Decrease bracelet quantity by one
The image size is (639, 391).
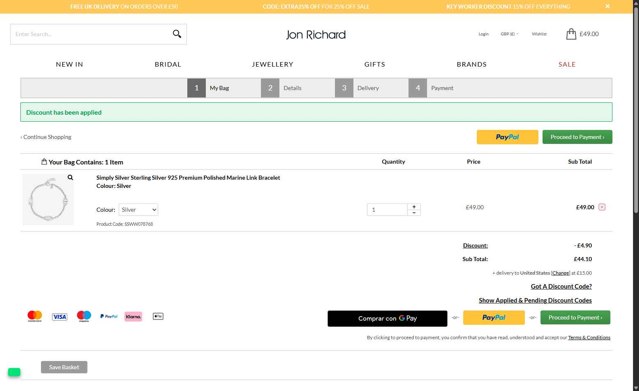click(x=414, y=212)
